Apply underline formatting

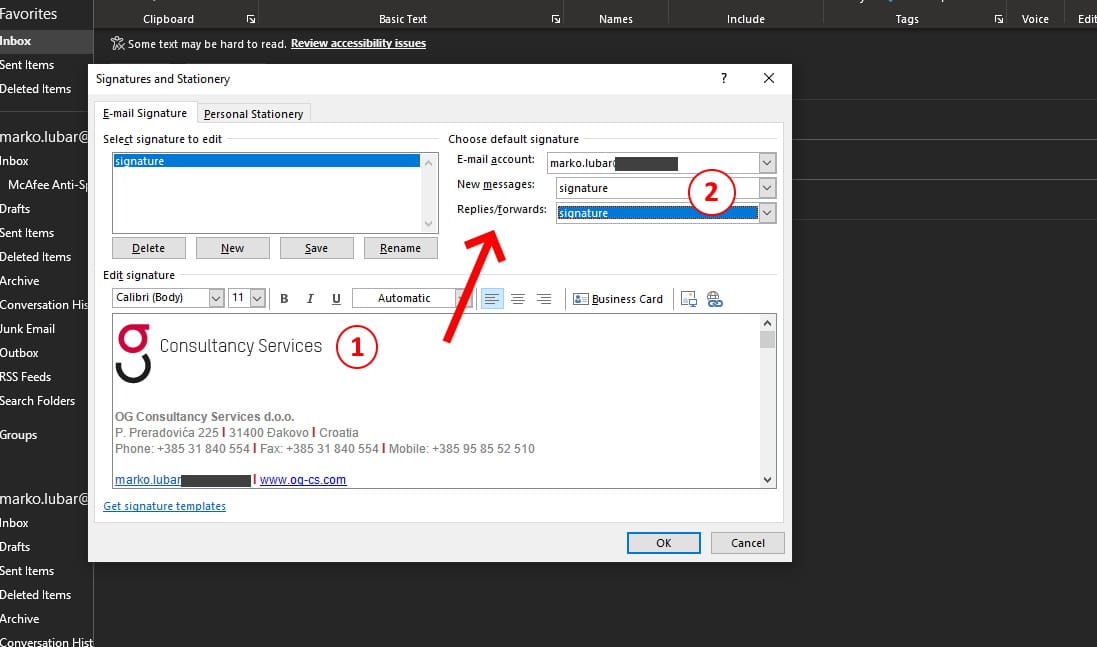337,298
